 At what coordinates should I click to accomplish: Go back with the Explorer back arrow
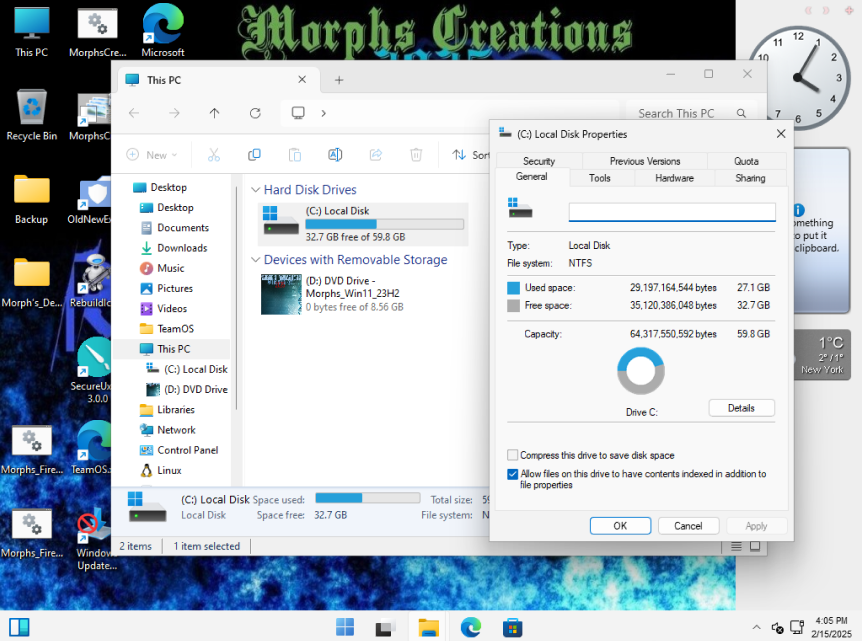click(x=134, y=113)
